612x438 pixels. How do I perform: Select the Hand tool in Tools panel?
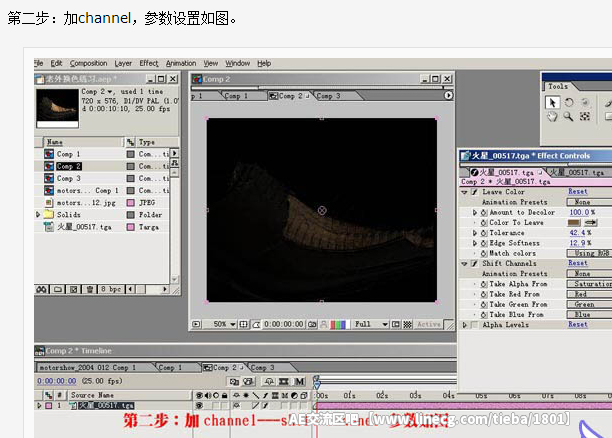(552, 116)
